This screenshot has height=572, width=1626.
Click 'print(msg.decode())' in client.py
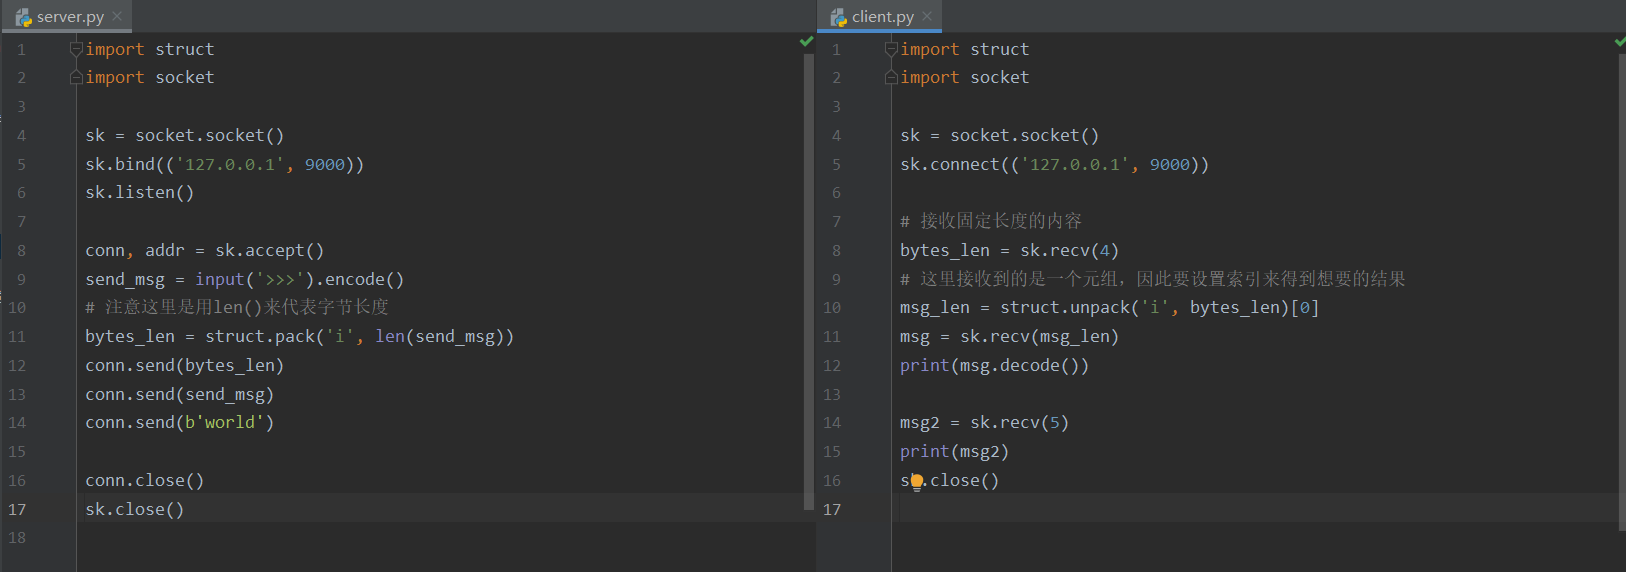(994, 365)
